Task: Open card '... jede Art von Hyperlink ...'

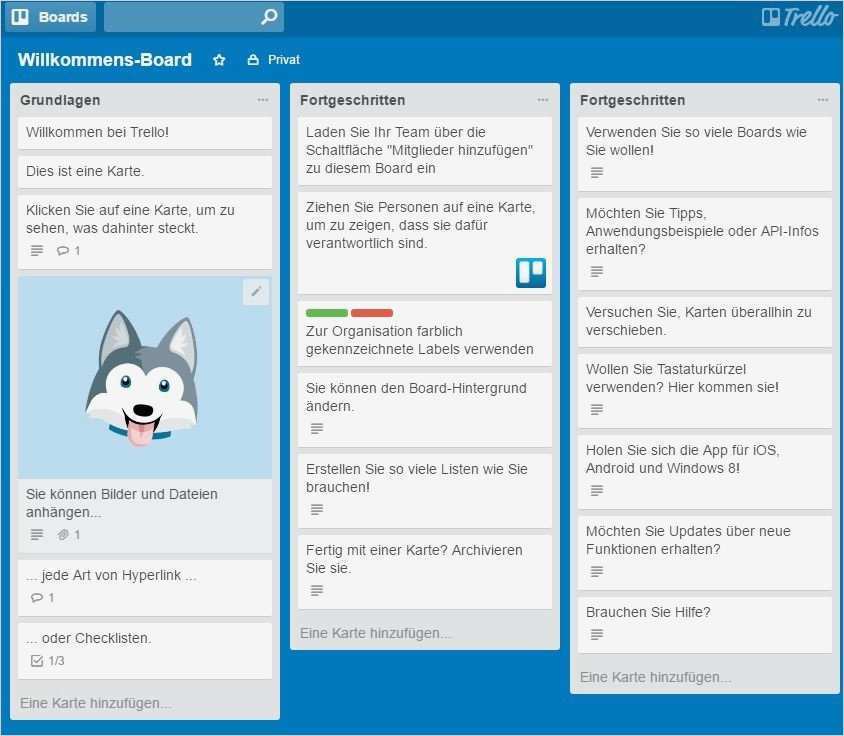Action: [145, 588]
